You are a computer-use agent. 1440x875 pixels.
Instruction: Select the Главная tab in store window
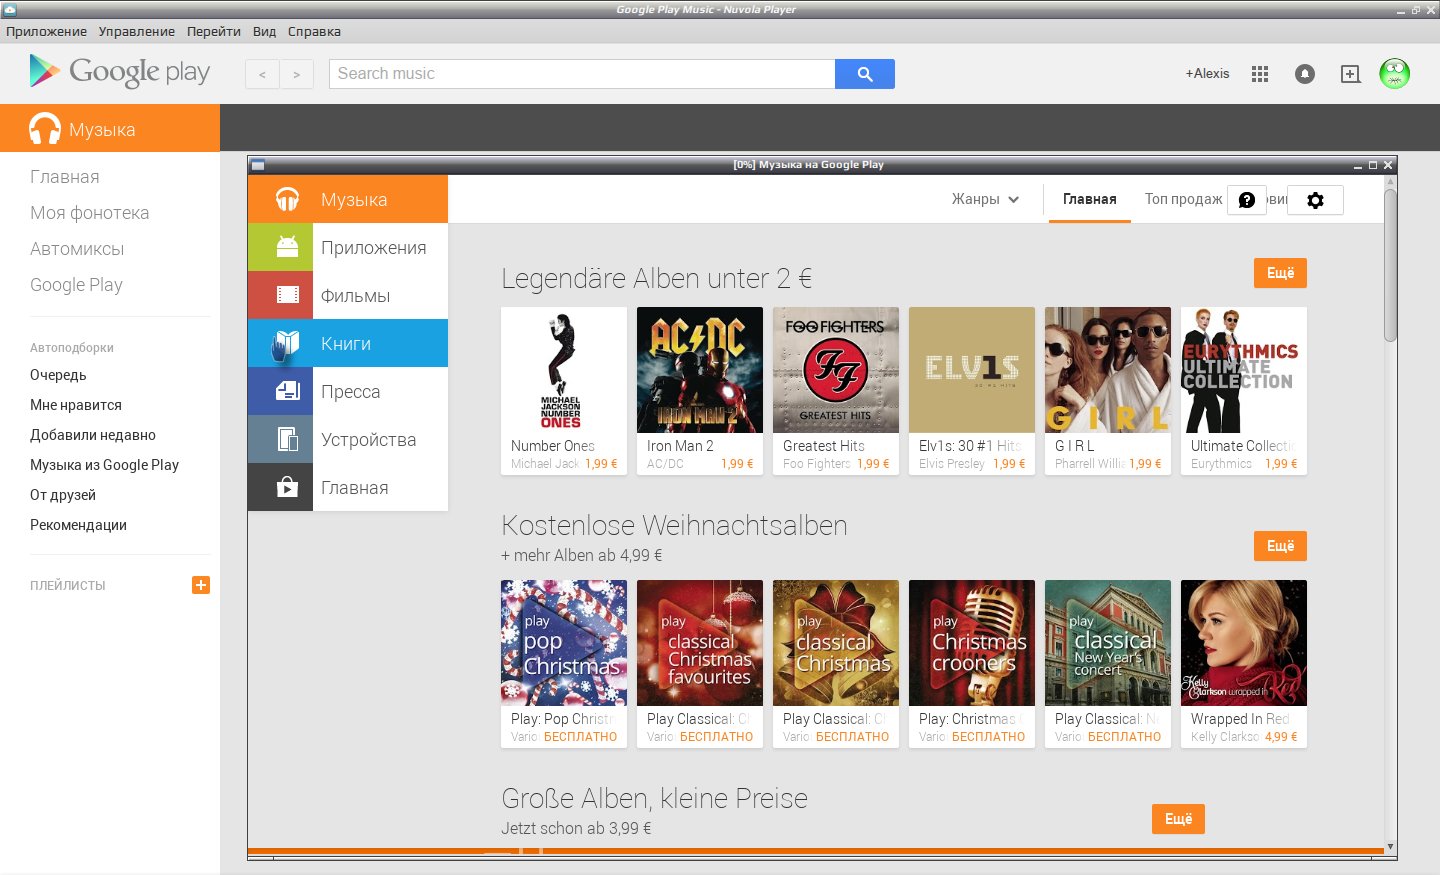1090,199
